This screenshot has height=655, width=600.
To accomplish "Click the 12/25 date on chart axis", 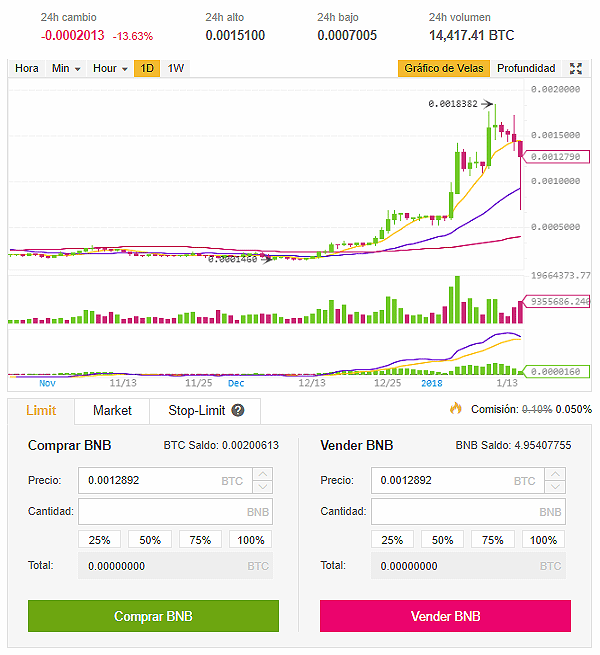I will 387,383.
